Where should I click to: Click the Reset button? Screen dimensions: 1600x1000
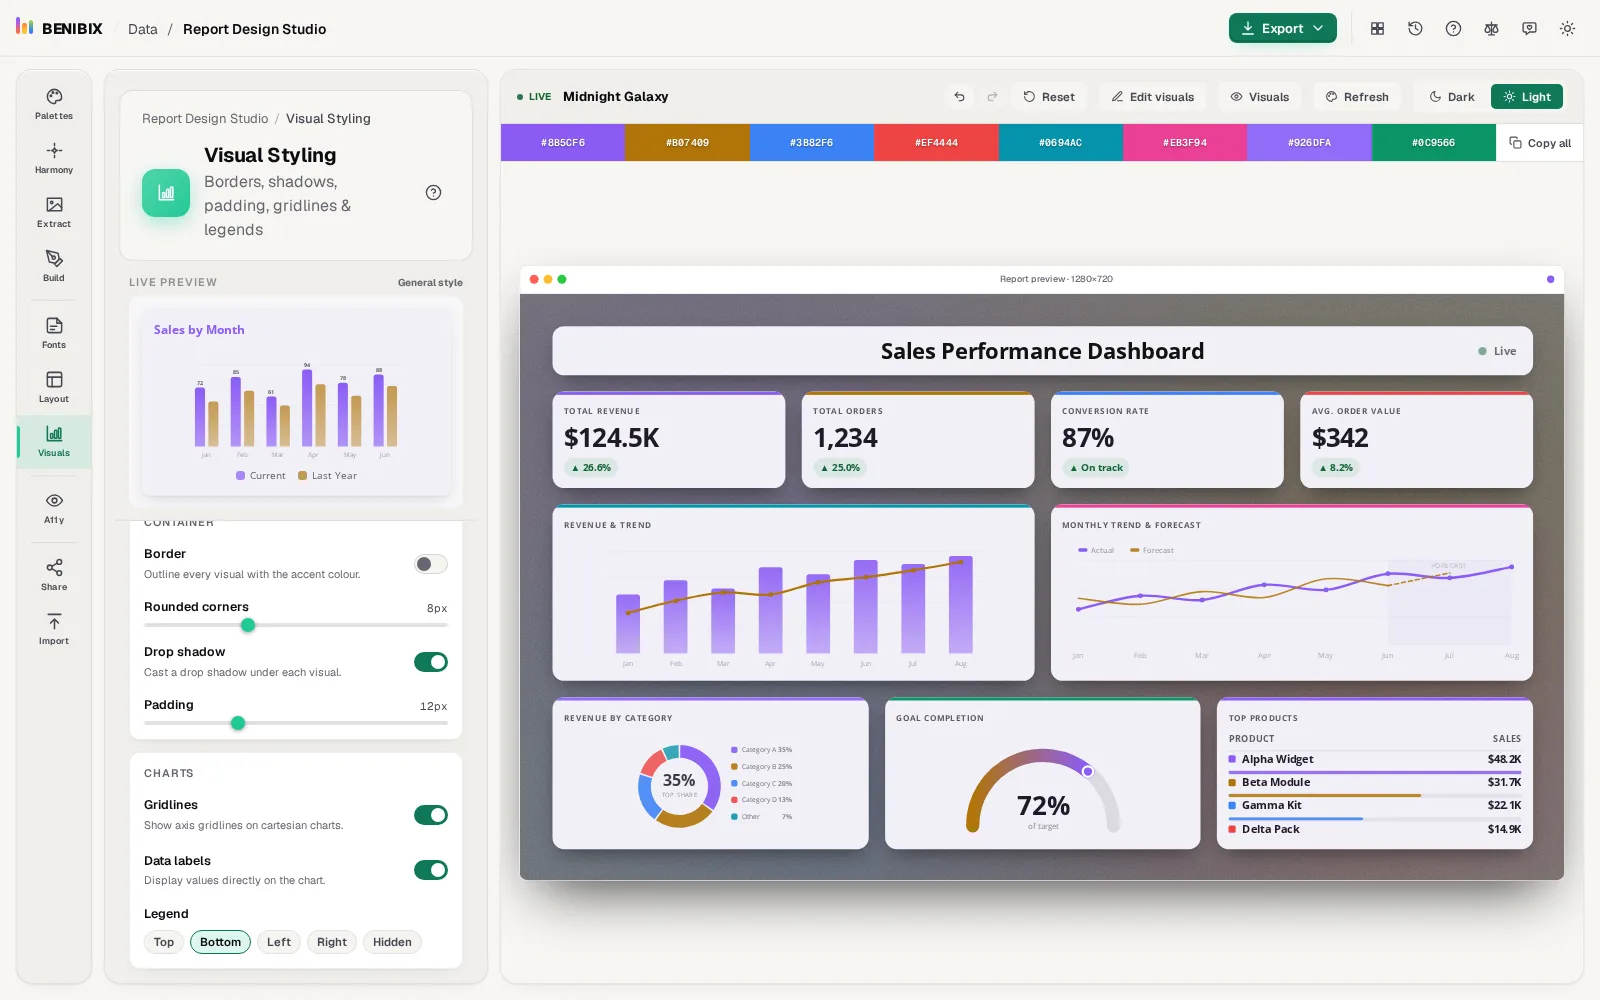tap(1049, 97)
